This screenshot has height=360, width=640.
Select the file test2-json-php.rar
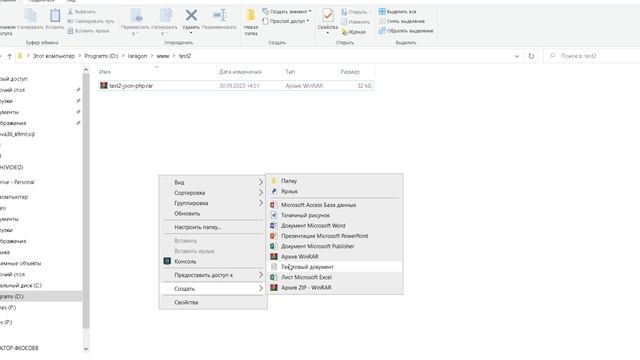click(236, 86)
